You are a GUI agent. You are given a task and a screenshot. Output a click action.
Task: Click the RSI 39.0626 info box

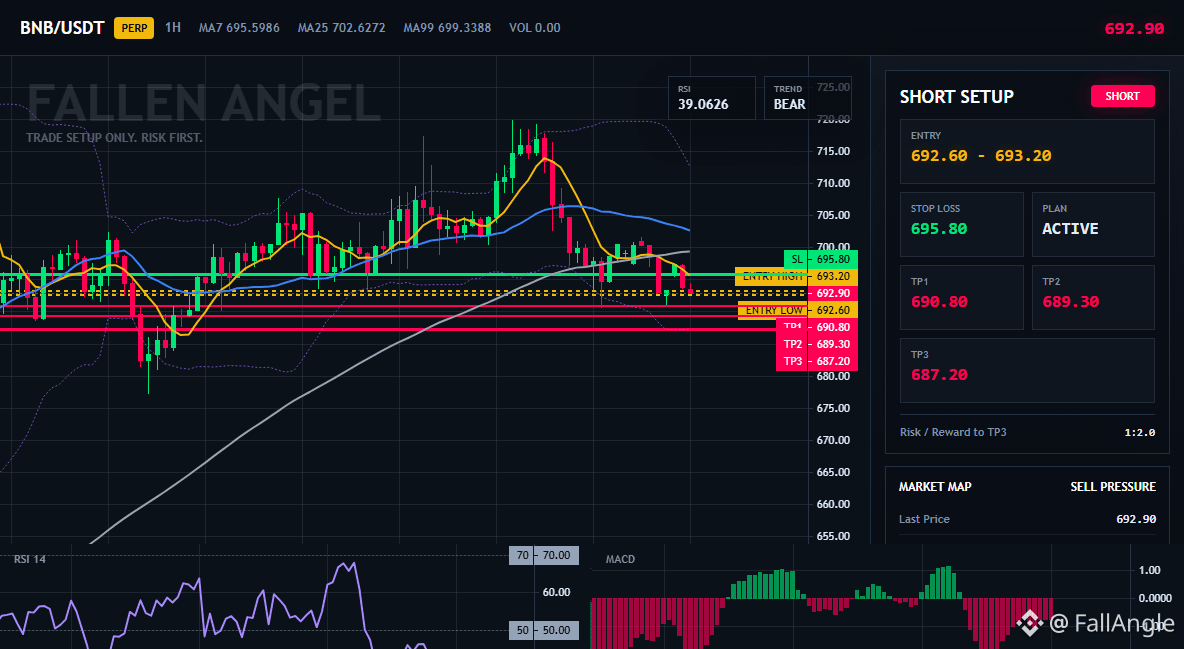coord(711,97)
